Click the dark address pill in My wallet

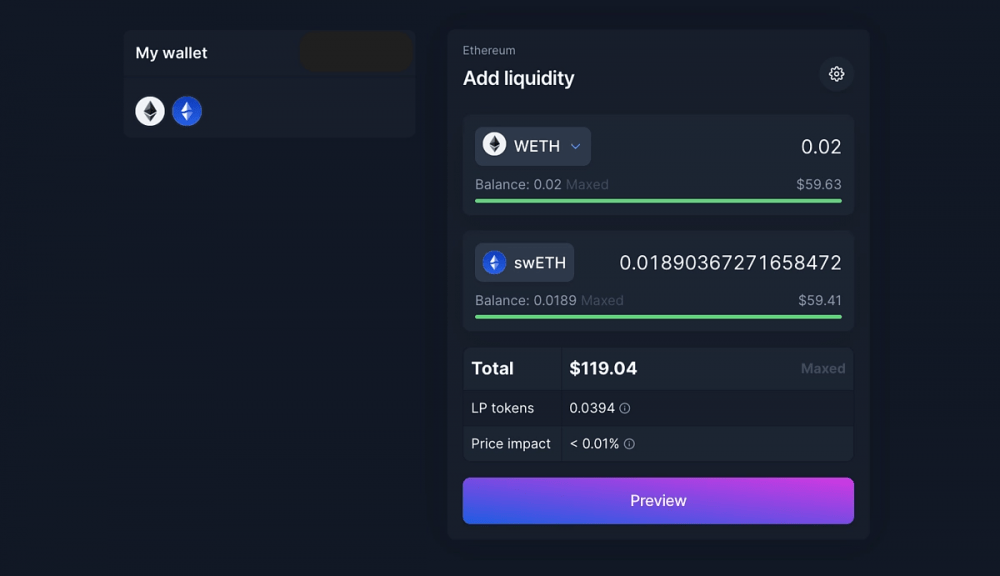pos(357,52)
